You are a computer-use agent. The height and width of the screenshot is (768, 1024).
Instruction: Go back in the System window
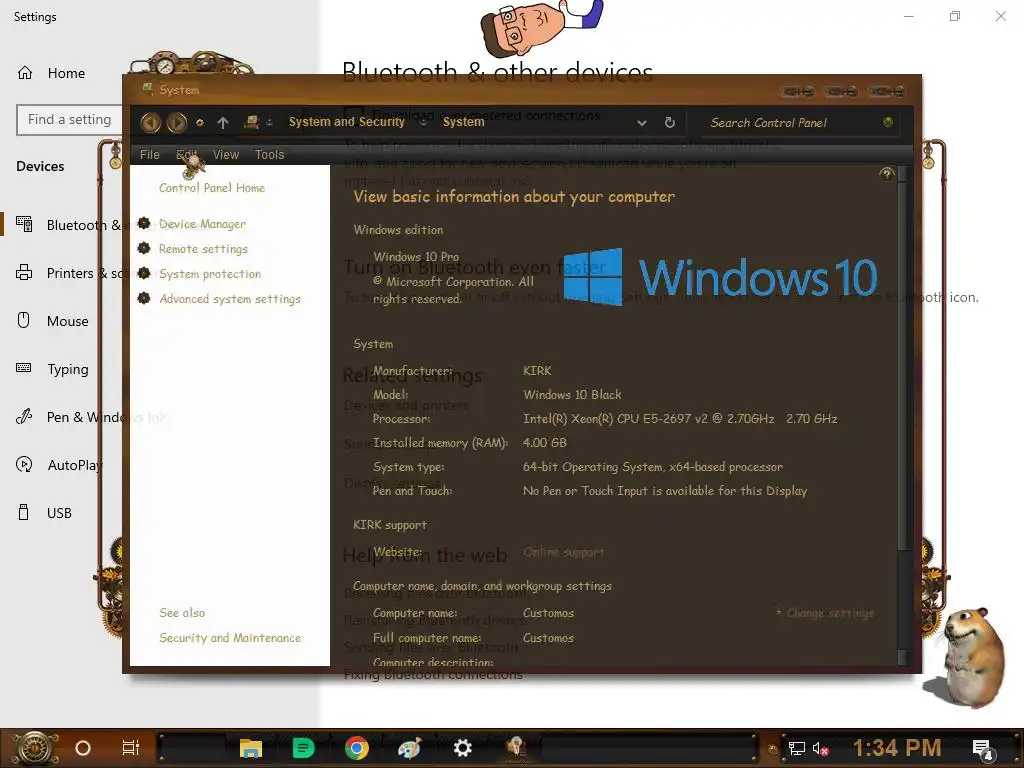[x=150, y=122]
